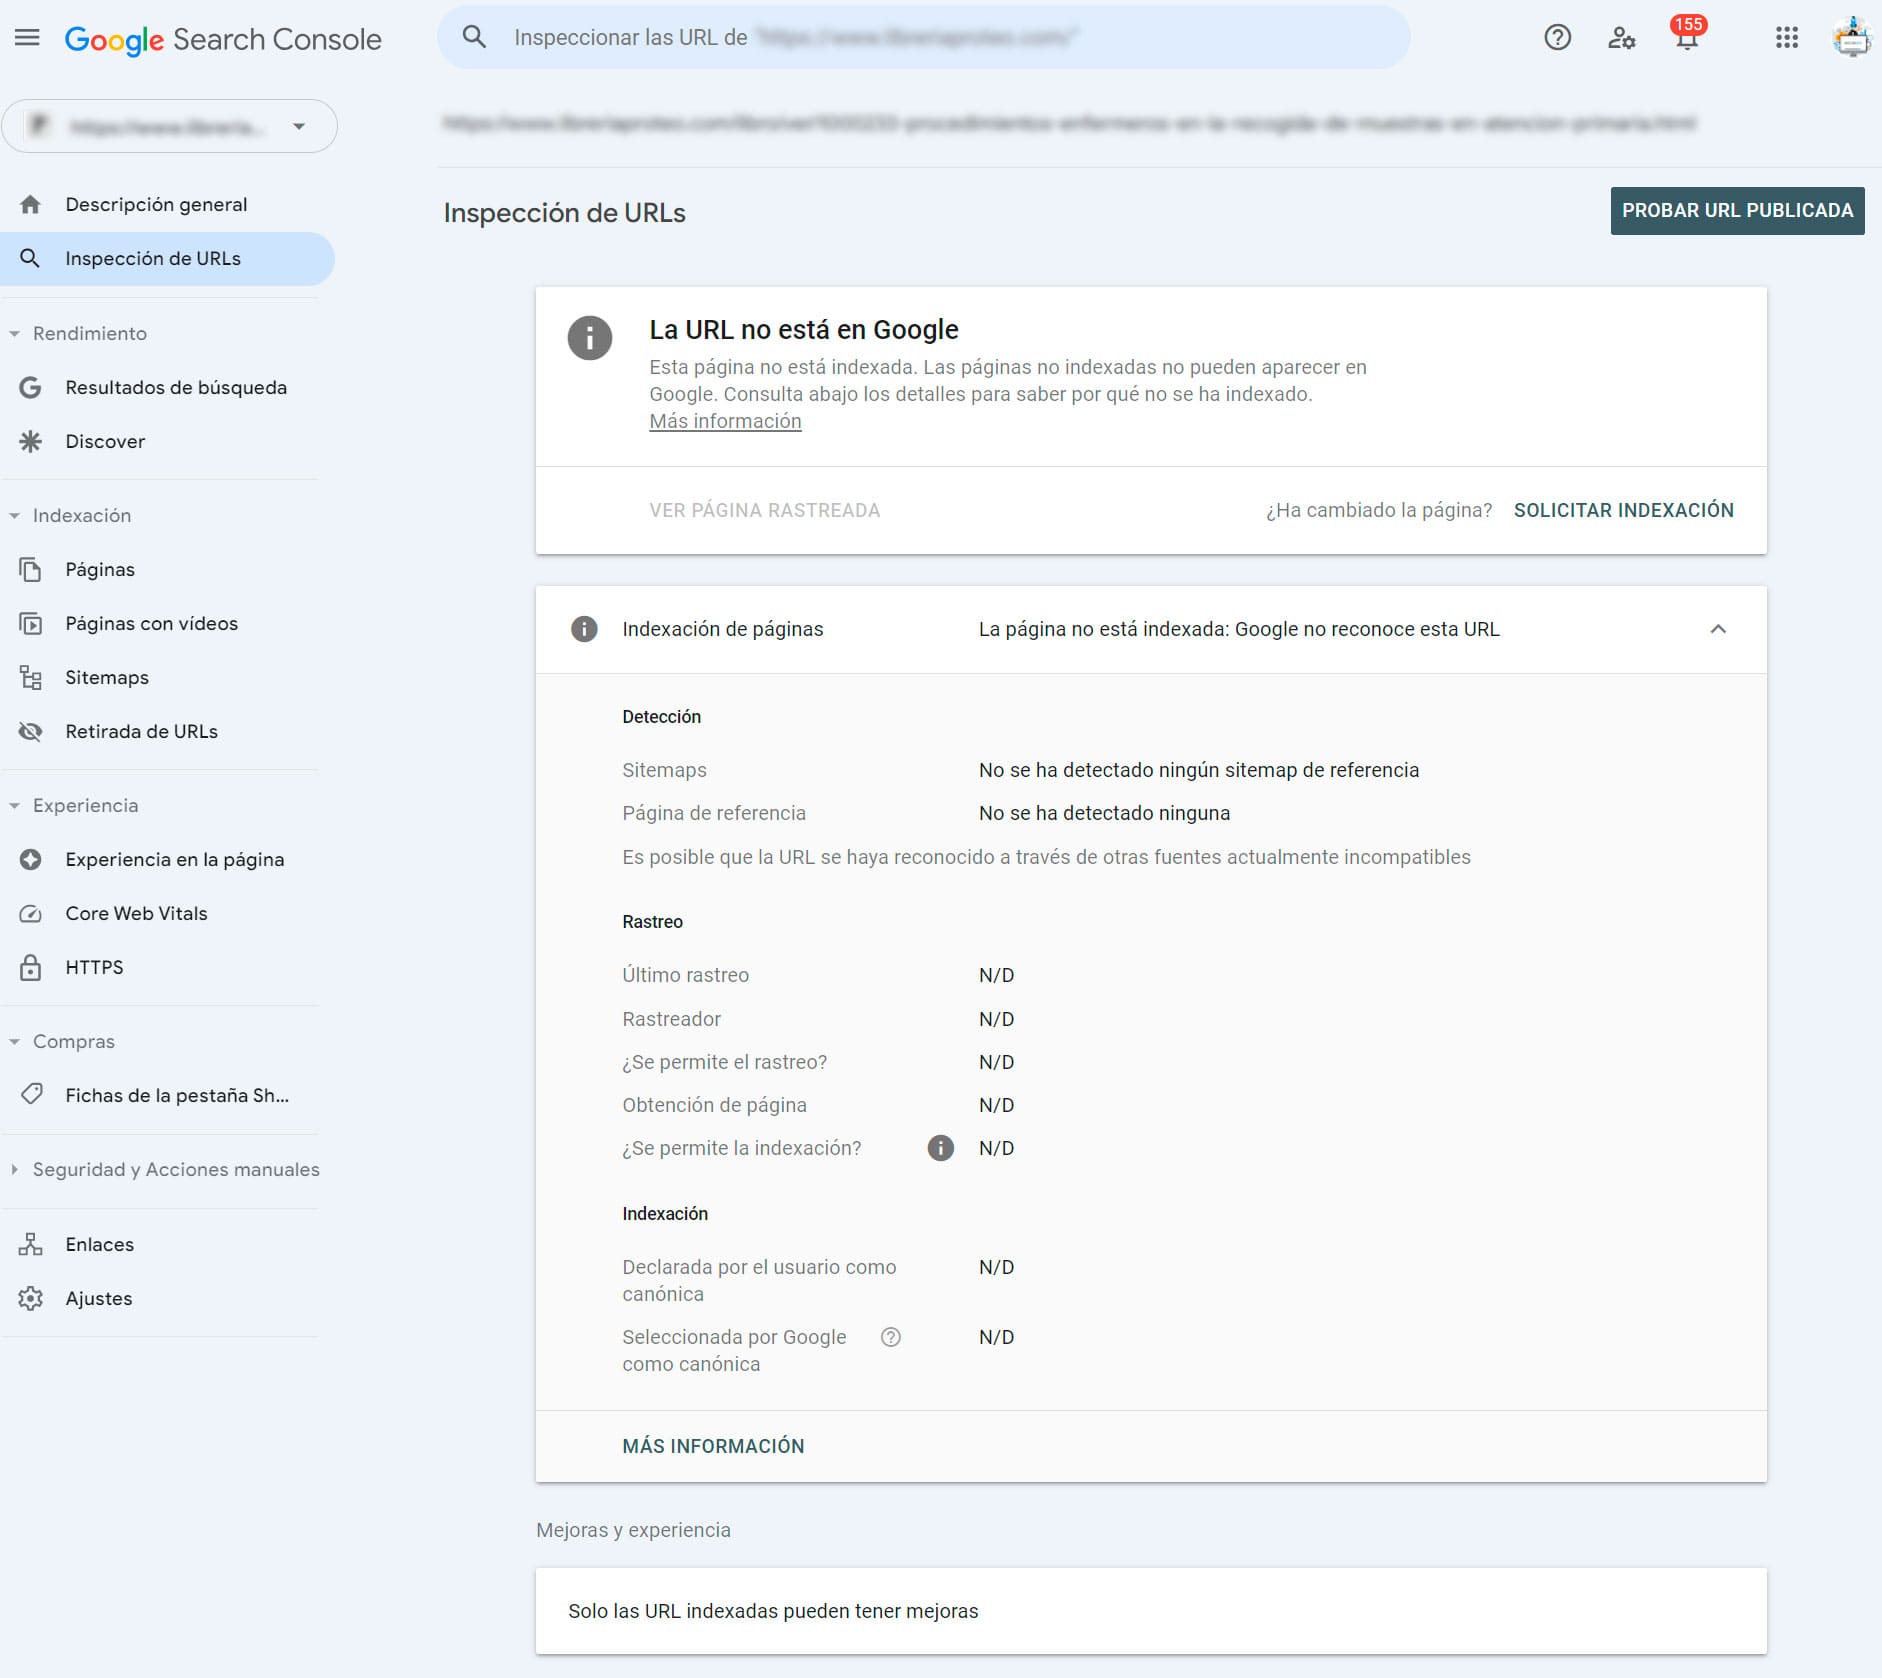Click the Fichas de la pestaña Shopping tag icon

(31, 1094)
